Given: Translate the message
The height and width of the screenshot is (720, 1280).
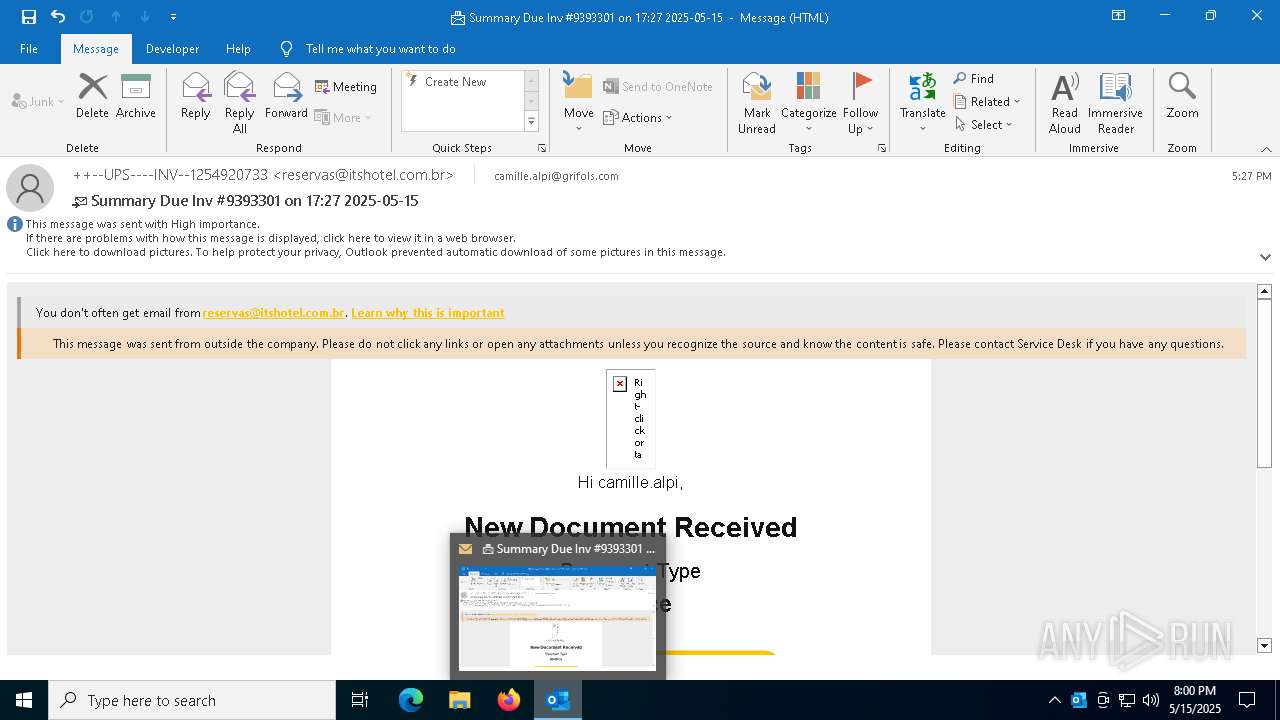Looking at the screenshot, I should click(922, 103).
